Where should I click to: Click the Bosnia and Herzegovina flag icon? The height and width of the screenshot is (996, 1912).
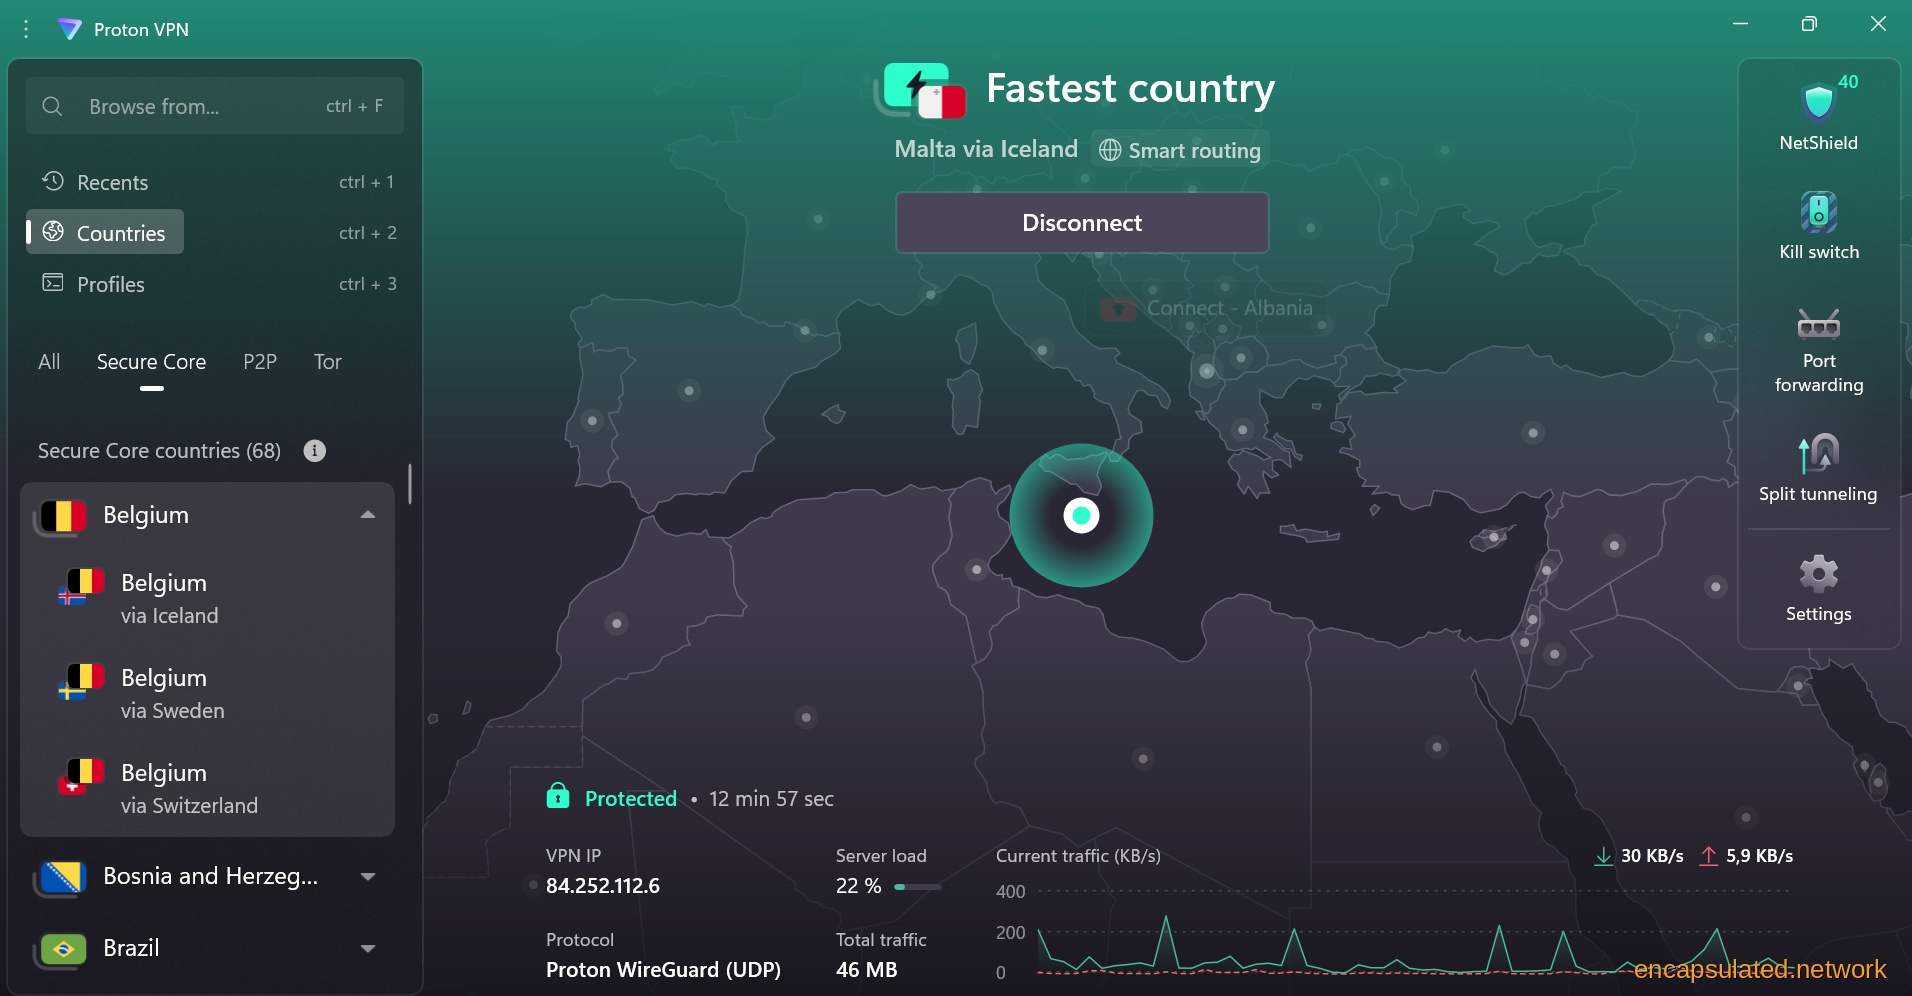pyautogui.click(x=60, y=877)
